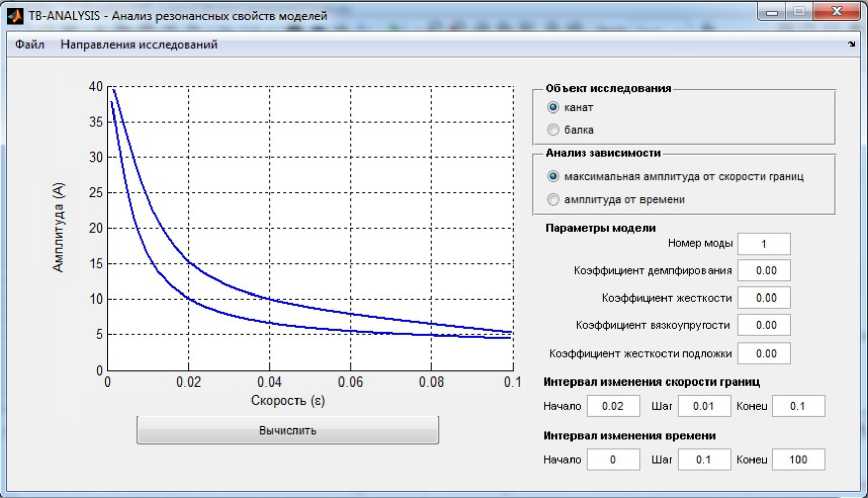This screenshot has height=498, width=868.
Task: Open the Направления исследований menu
Action: pos(139,45)
